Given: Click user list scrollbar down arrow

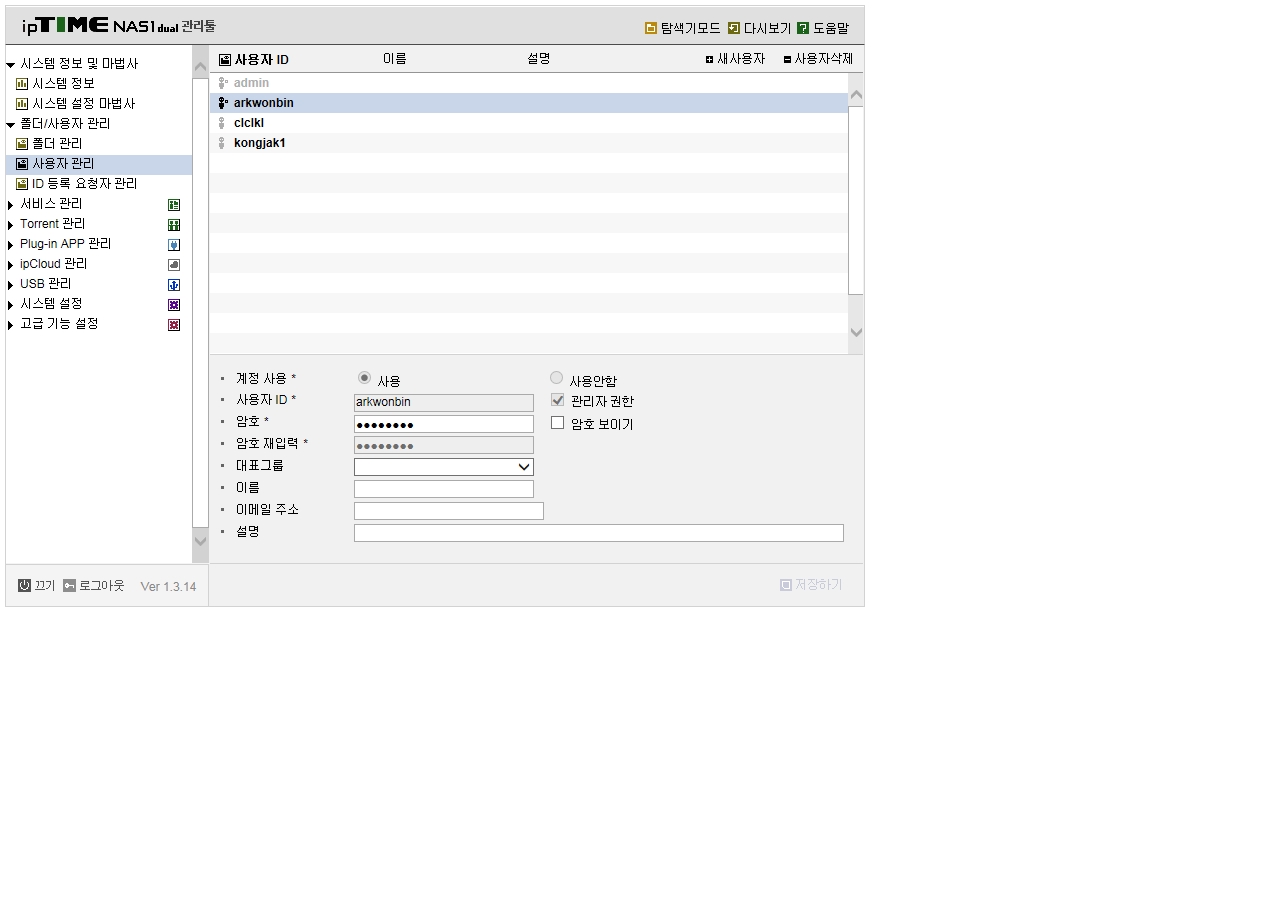Looking at the screenshot, I should tap(856, 332).
